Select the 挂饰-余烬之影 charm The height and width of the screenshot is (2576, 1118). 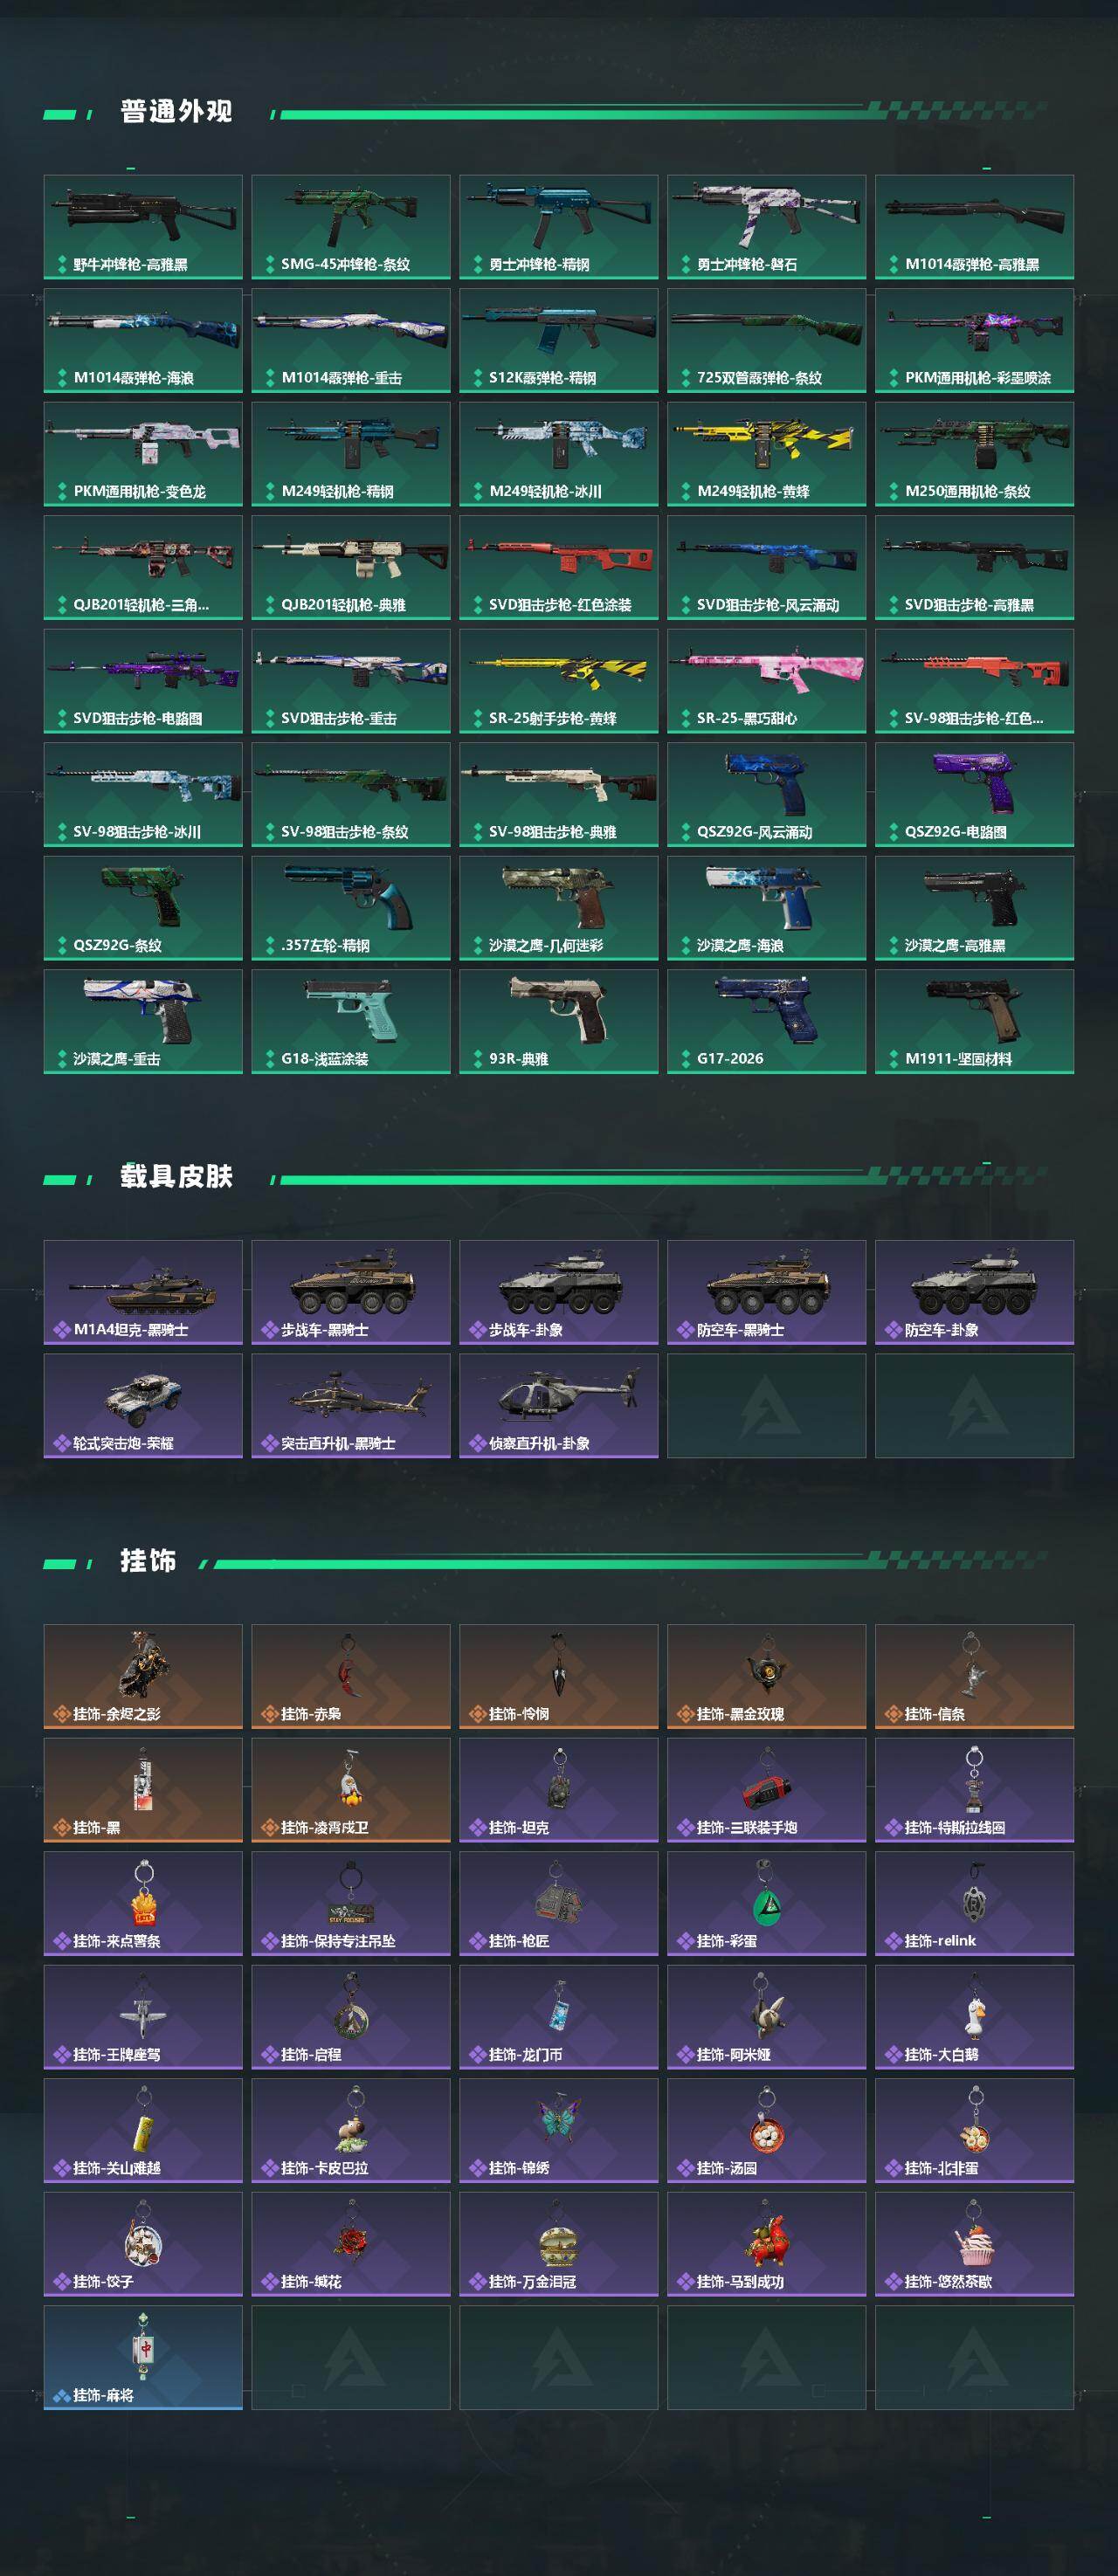[x=143, y=1676]
